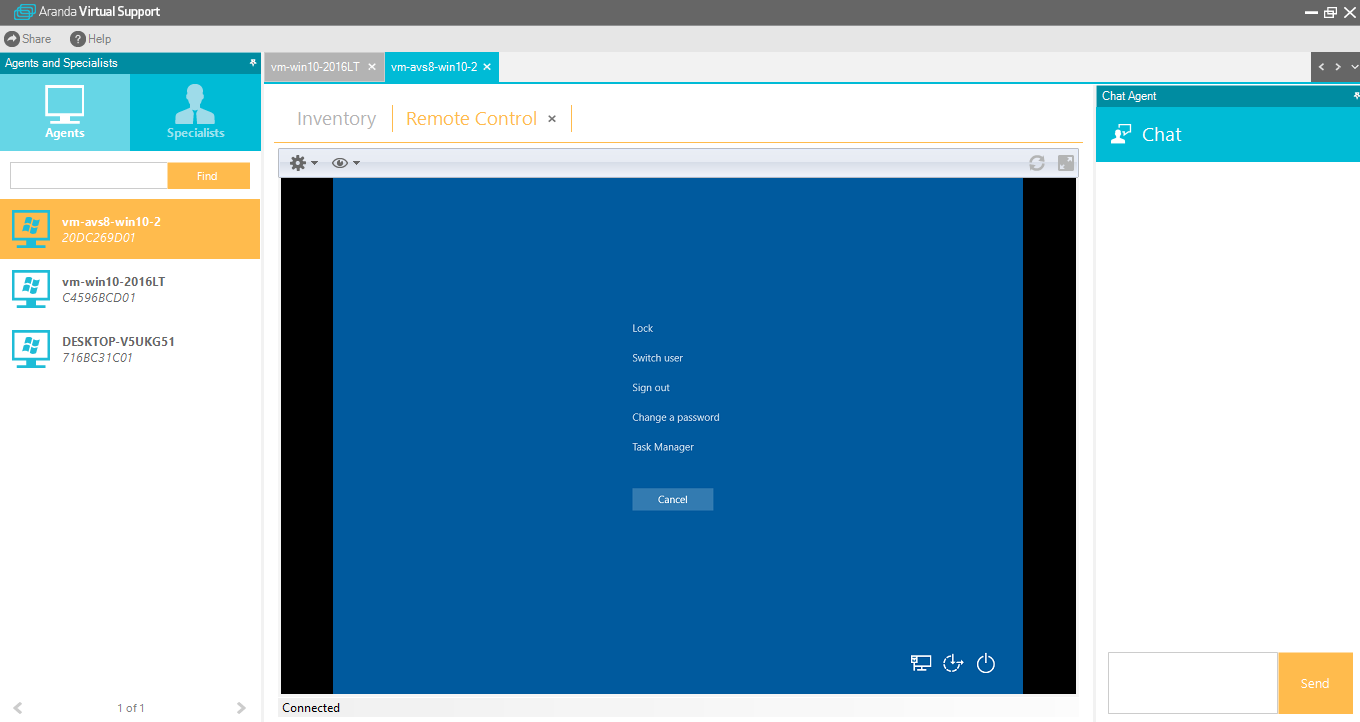Viewport: 1360px width, 722px height.
Task: Click the Connected status text
Action: pos(311,708)
